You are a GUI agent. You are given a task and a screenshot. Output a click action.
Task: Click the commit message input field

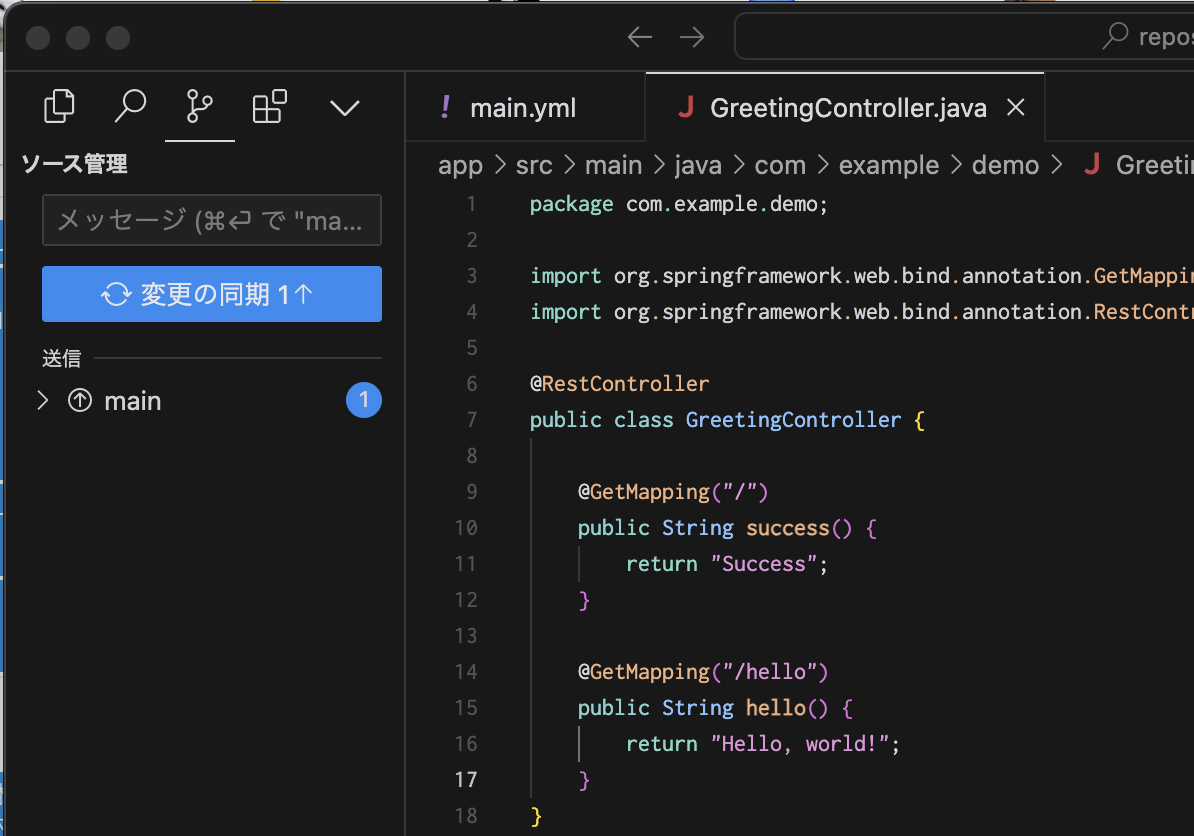click(212, 220)
